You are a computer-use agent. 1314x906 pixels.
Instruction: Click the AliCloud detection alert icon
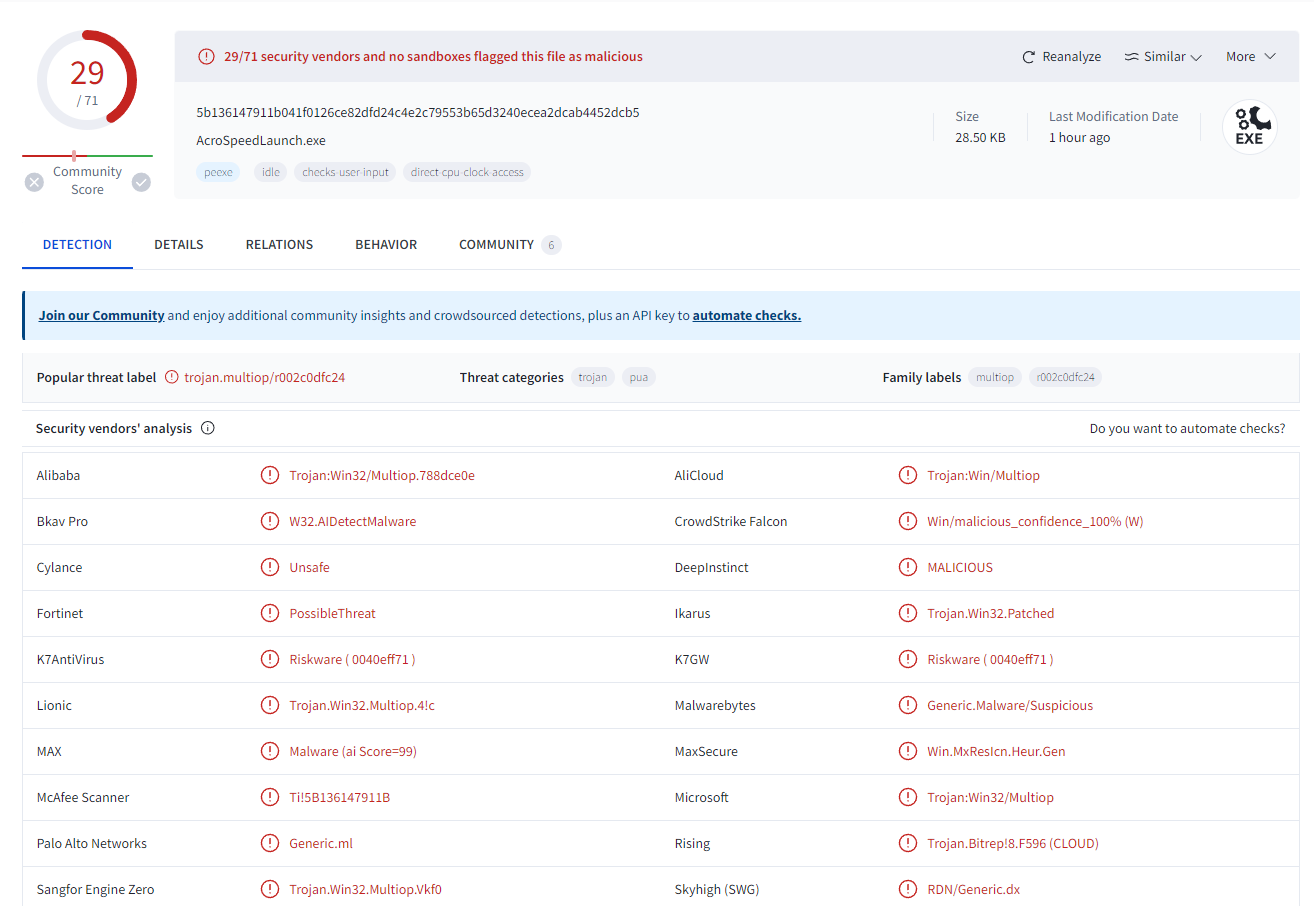908,475
